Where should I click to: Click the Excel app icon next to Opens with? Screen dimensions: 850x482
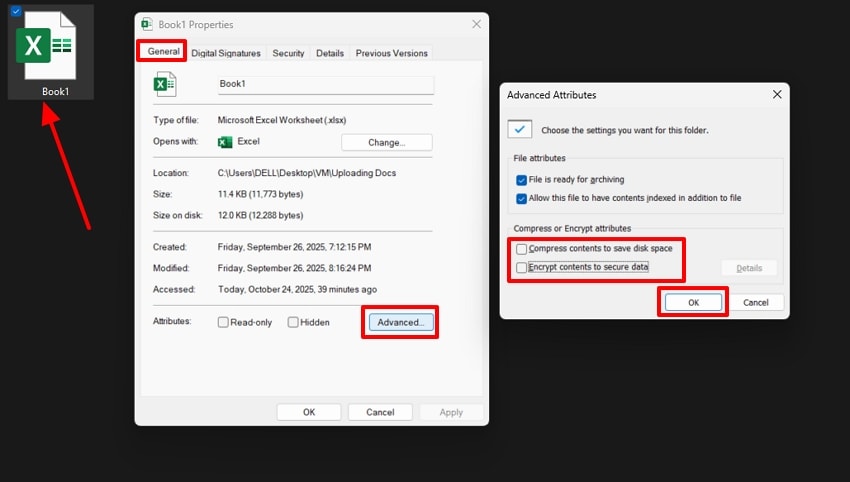(225, 142)
